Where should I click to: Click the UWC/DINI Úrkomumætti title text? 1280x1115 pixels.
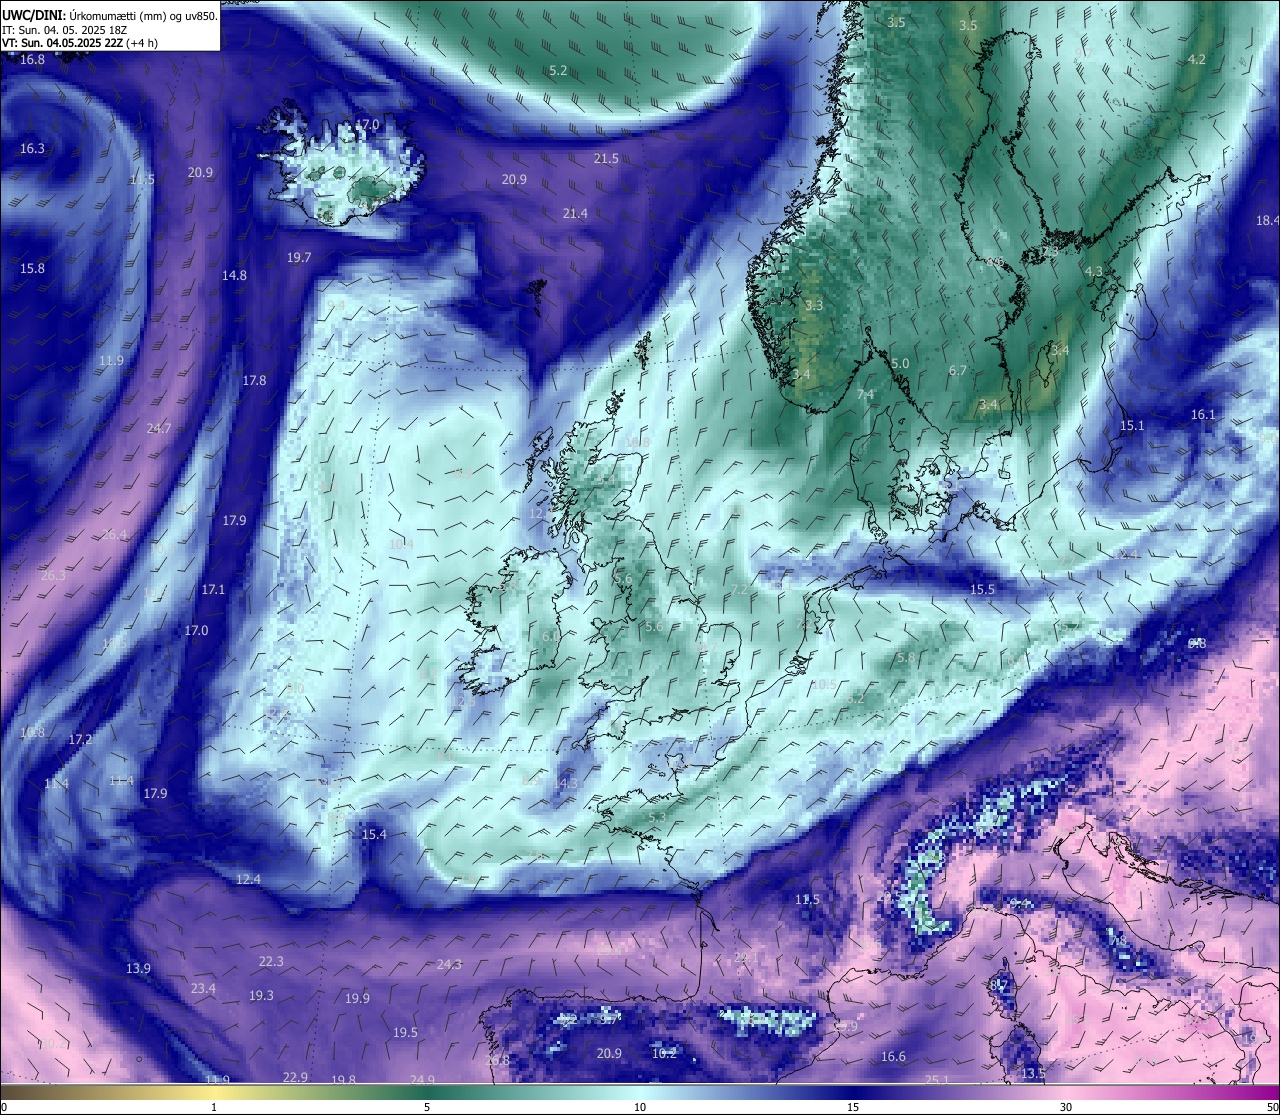pos(109,16)
